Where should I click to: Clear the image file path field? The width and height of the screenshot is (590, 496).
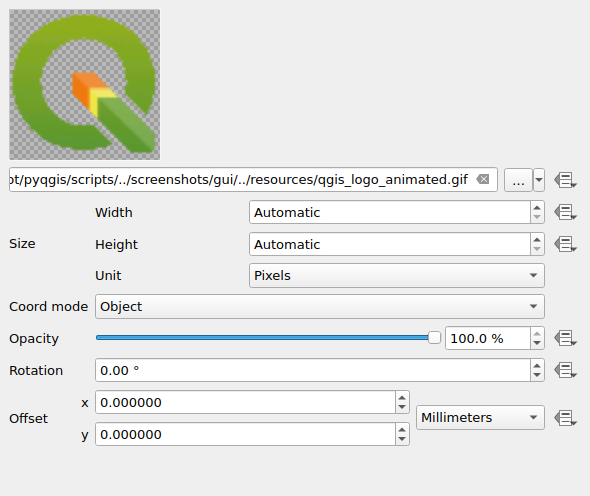point(483,180)
